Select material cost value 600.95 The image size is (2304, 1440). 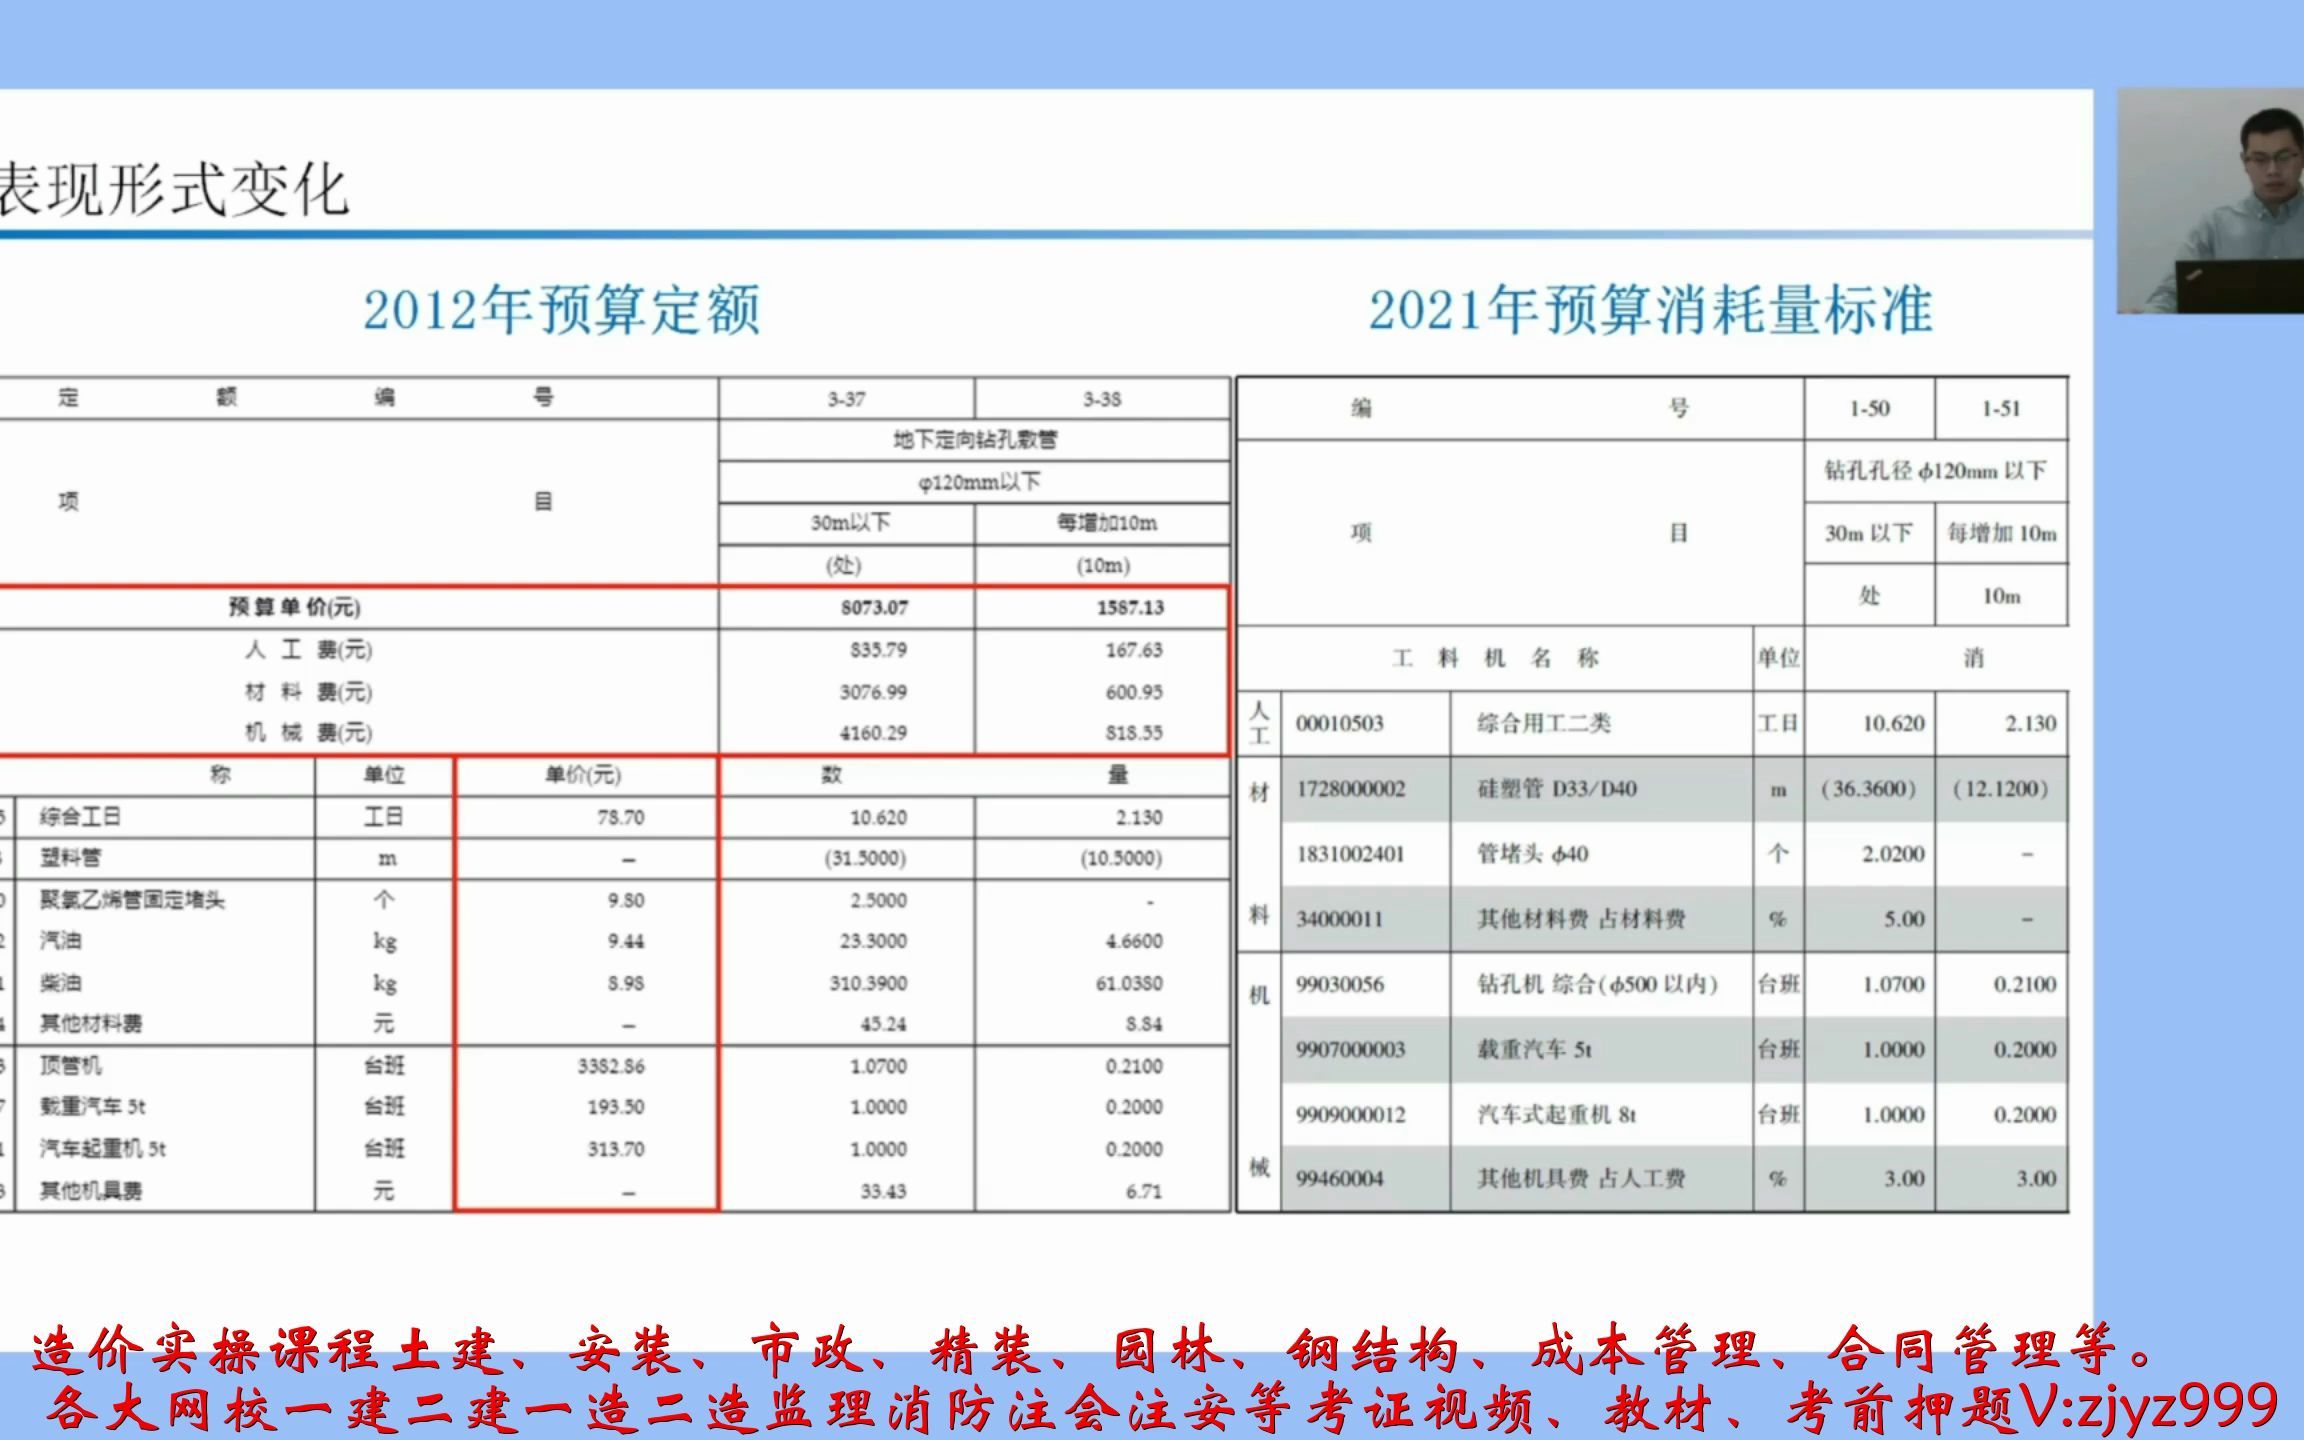point(1134,692)
